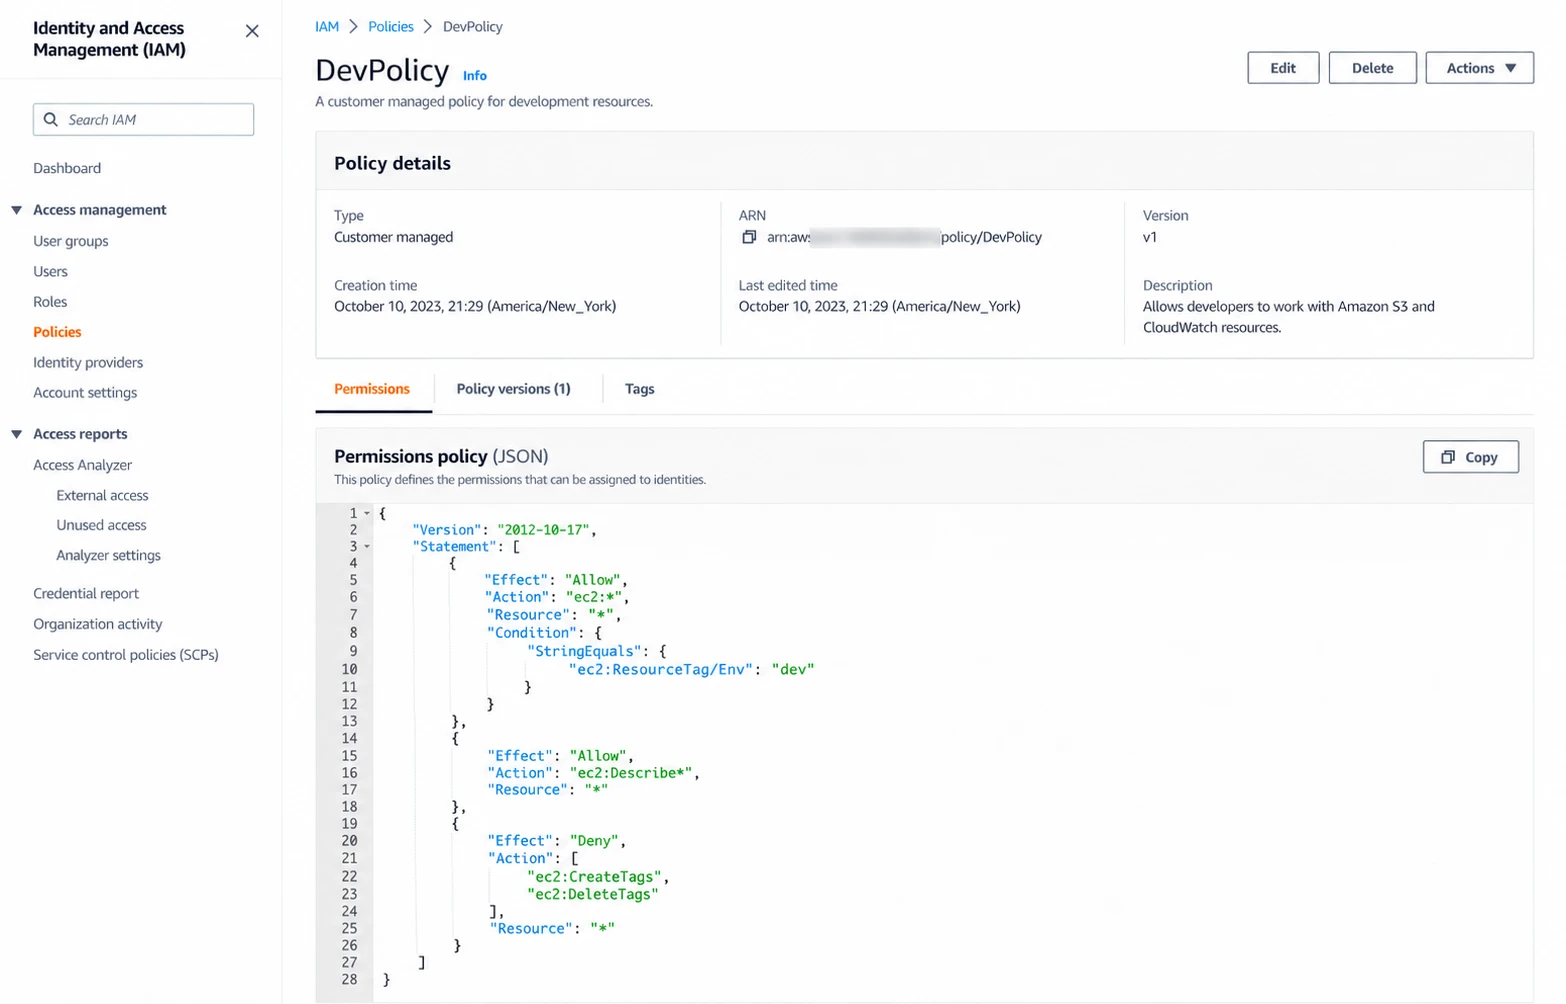Go to IAM breadcrumb link
Viewport: 1566px width, 1004px height.
pos(327,27)
